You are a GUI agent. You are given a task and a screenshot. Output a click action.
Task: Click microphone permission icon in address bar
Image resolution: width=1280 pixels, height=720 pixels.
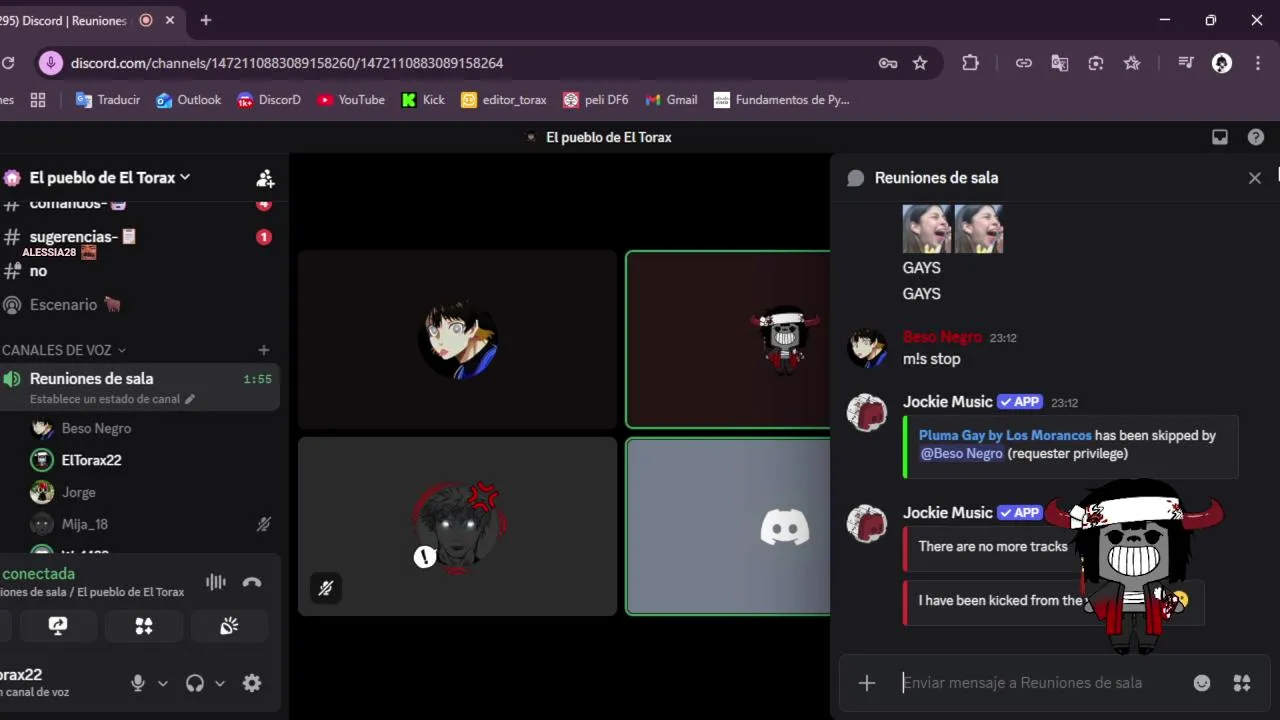click(x=51, y=63)
